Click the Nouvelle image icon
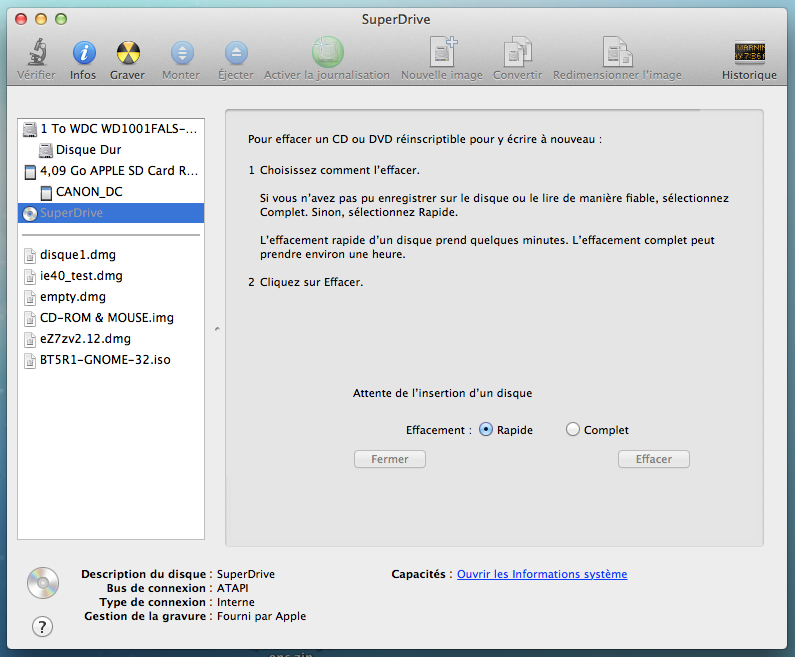This screenshot has height=657, width=795. pyautogui.click(x=443, y=52)
